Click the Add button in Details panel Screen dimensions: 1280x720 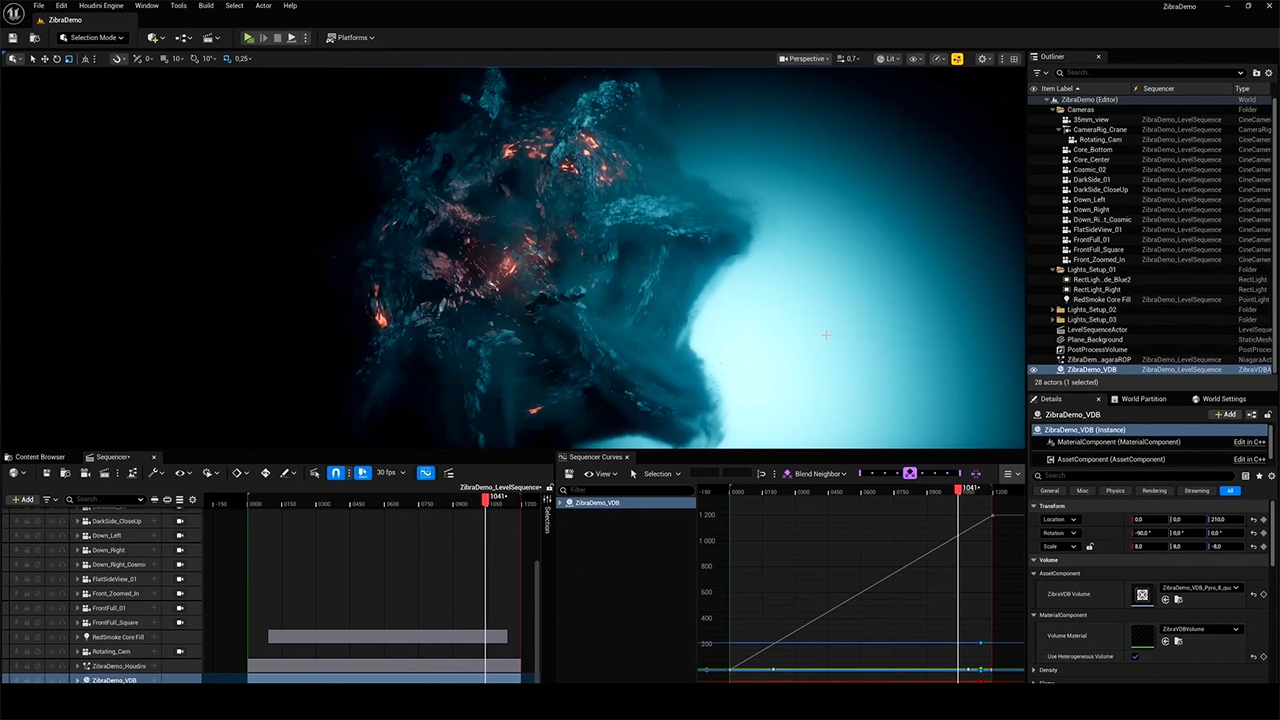[x=1225, y=415]
